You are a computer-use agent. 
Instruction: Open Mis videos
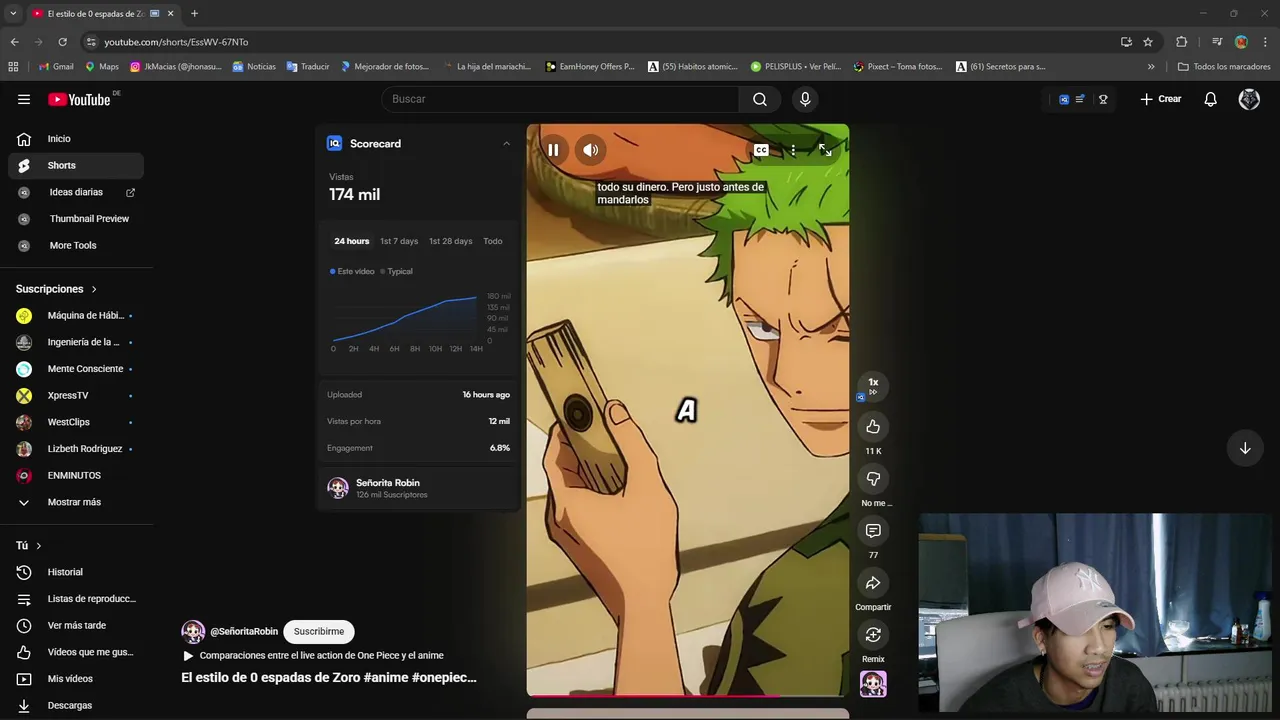[x=76, y=678]
